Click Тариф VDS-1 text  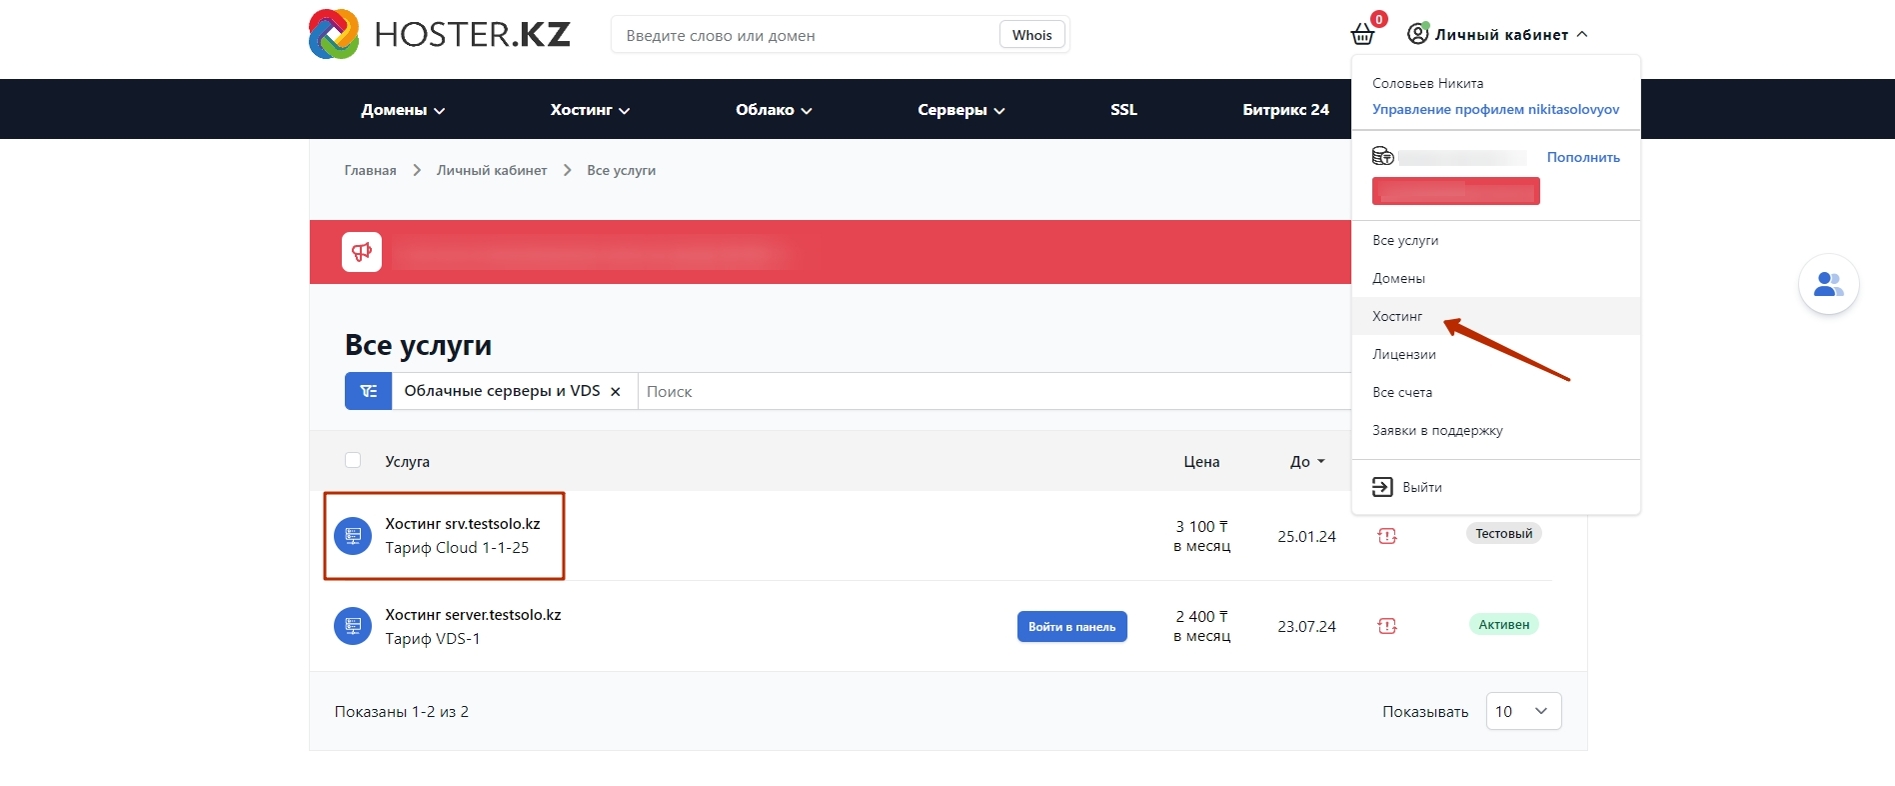click(432, 638)
